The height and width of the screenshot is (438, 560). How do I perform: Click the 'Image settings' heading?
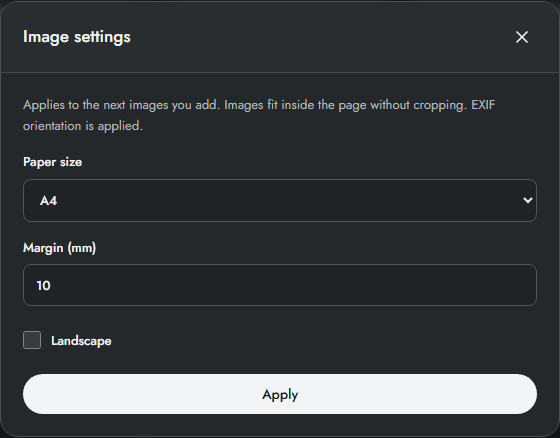(x=77, y=37)
